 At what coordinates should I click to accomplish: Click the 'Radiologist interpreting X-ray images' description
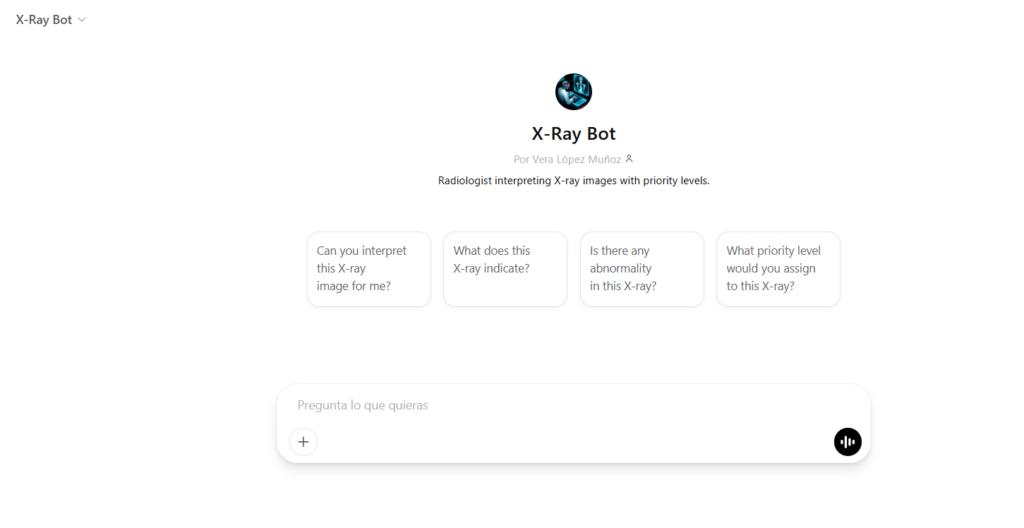(573, 180)
